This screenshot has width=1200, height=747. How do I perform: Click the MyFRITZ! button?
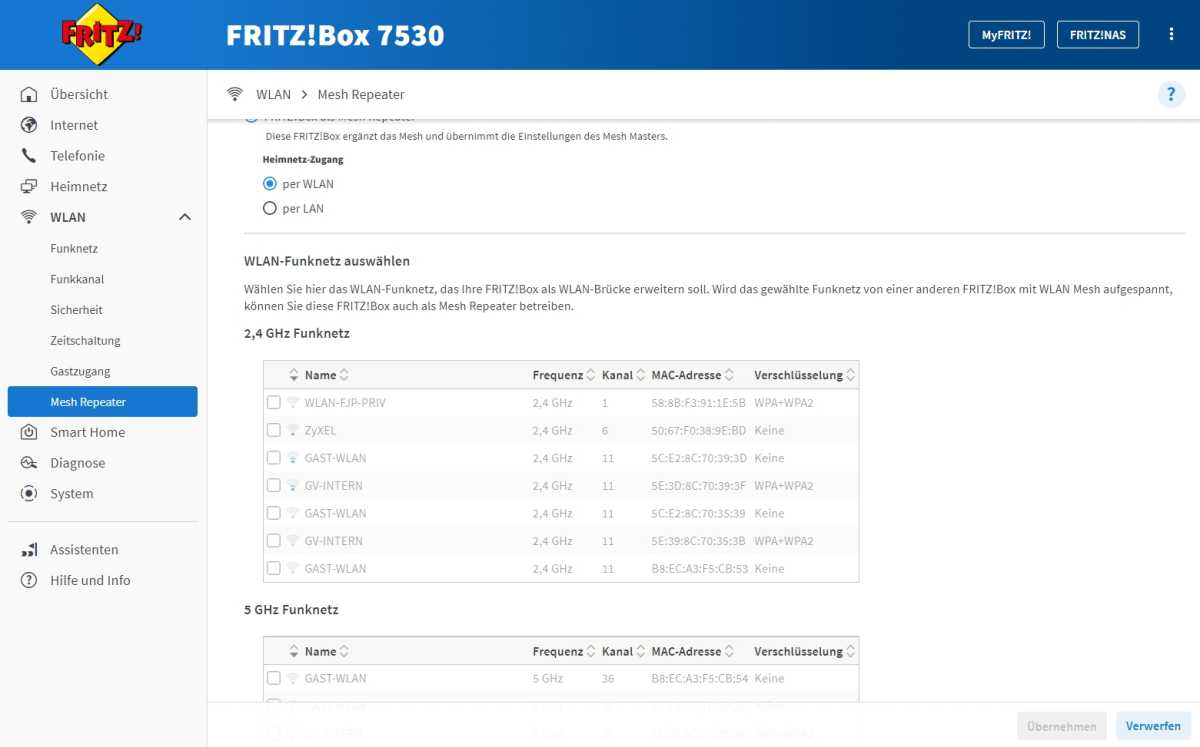[1006, 34]
